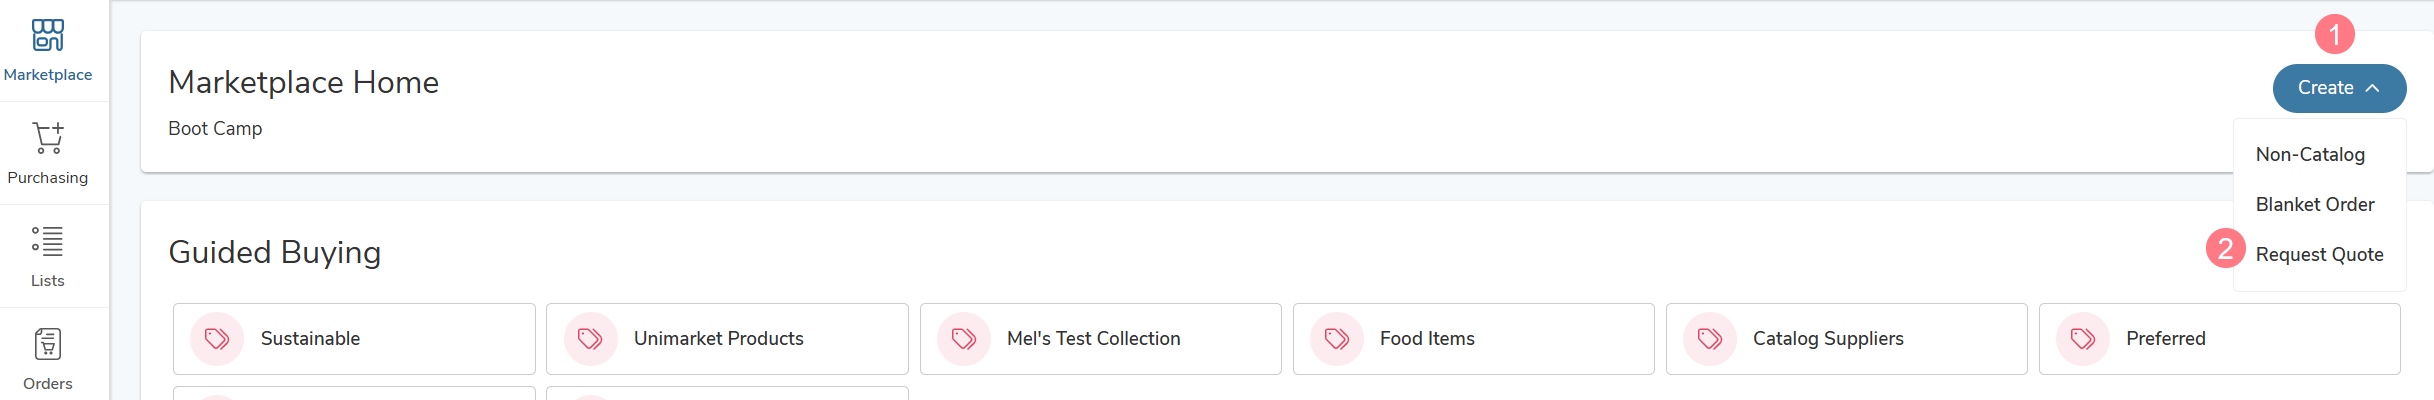This screenshot has height=400, width=2434.
Task: Click the tag icon beside Food Items
Action: pos(1337,339)
